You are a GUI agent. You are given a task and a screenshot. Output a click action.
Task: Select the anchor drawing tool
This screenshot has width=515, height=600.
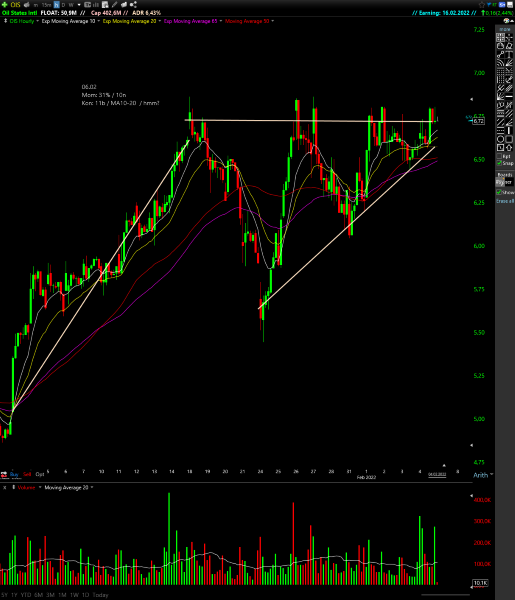[509, 79]
